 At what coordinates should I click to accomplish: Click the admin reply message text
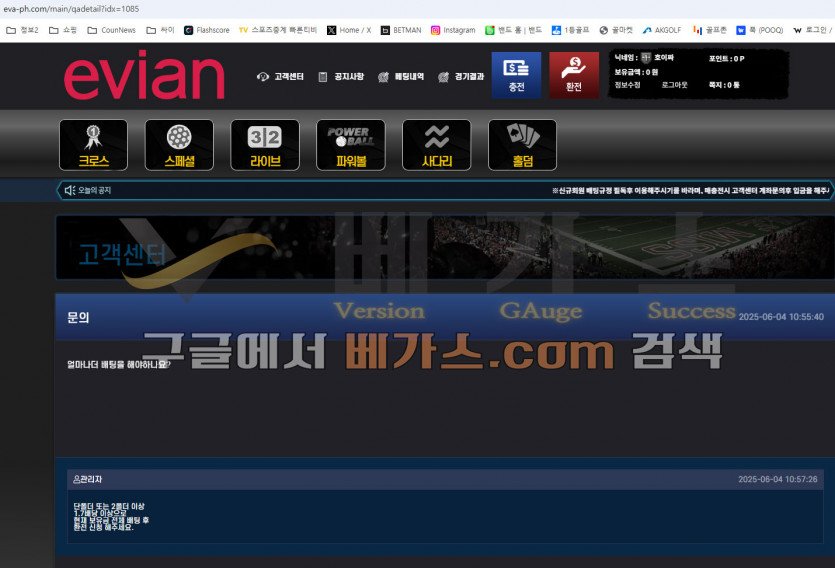(111, 516)
